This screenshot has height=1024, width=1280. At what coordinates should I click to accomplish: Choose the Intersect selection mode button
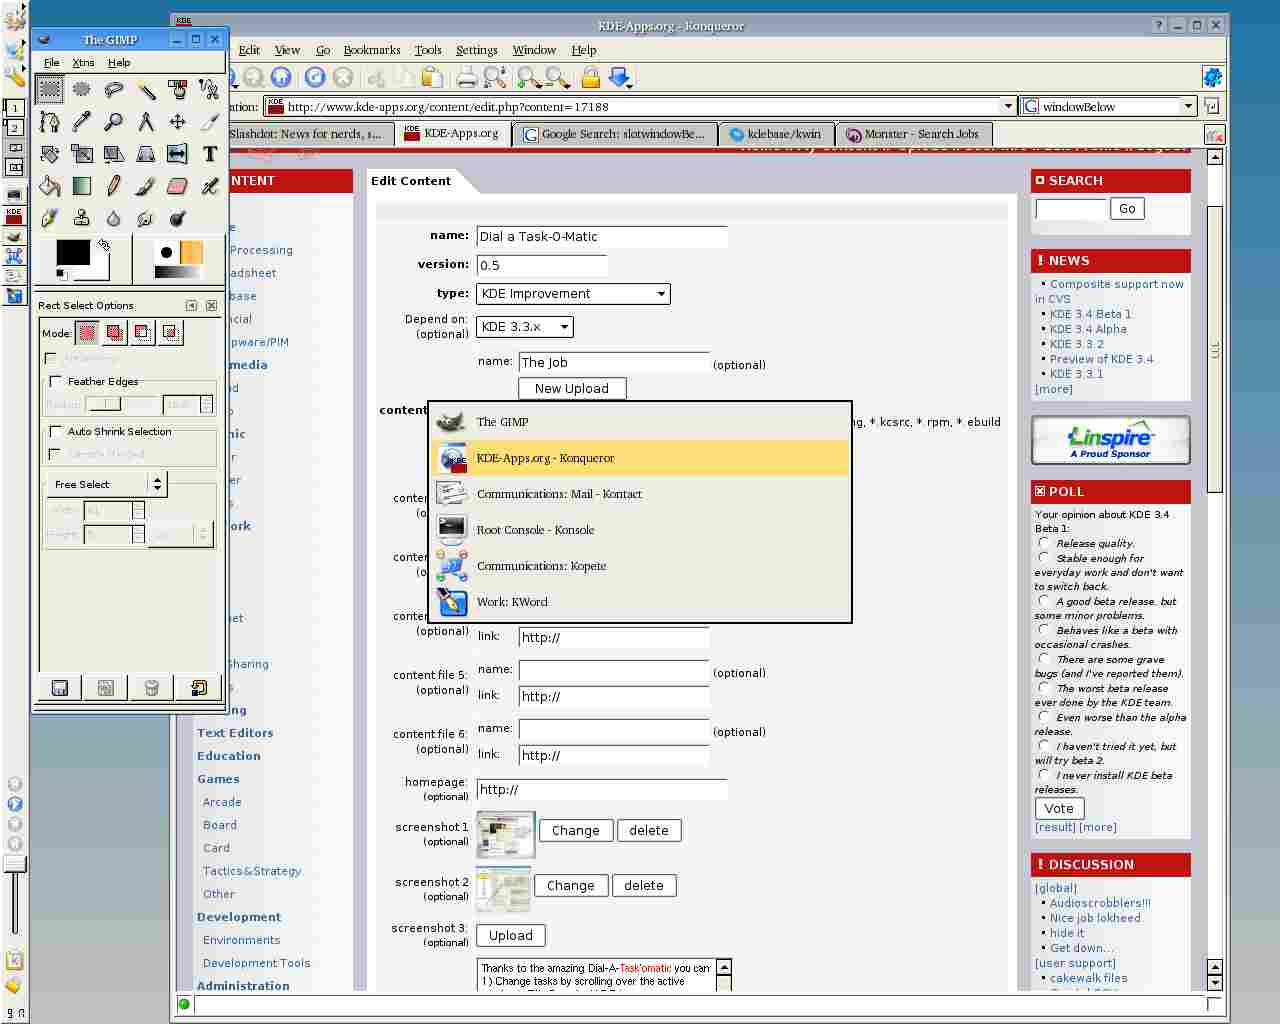pos(172,333)
